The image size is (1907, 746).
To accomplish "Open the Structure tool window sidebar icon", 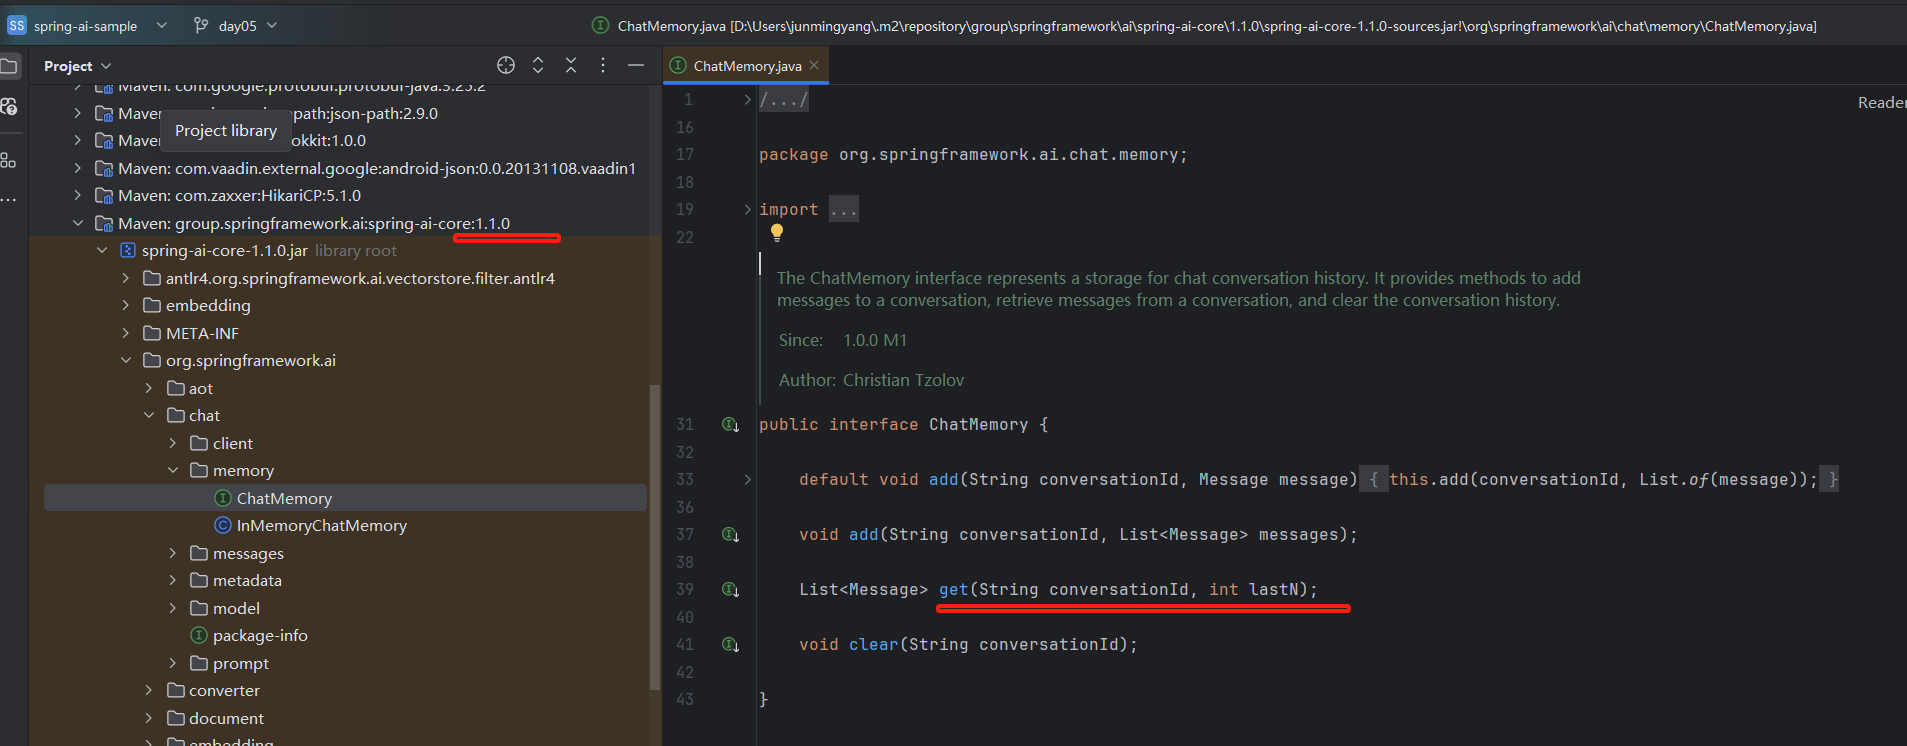I will pyautogui.click(x=9, y=160).
